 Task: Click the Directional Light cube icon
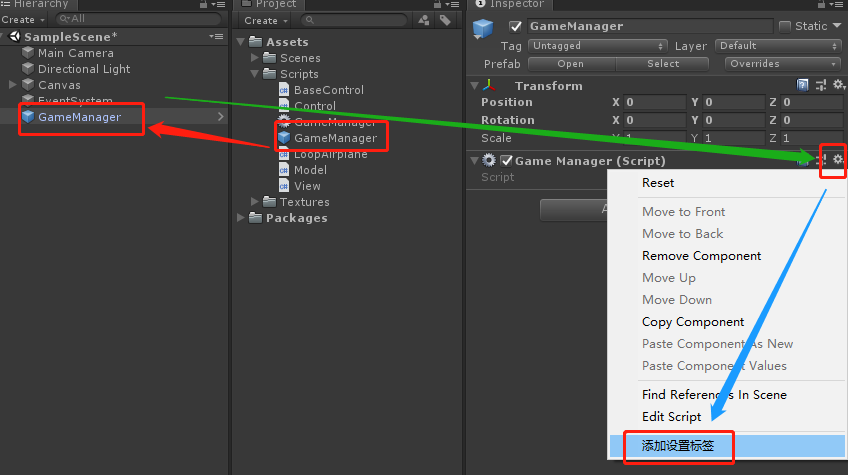28,69
